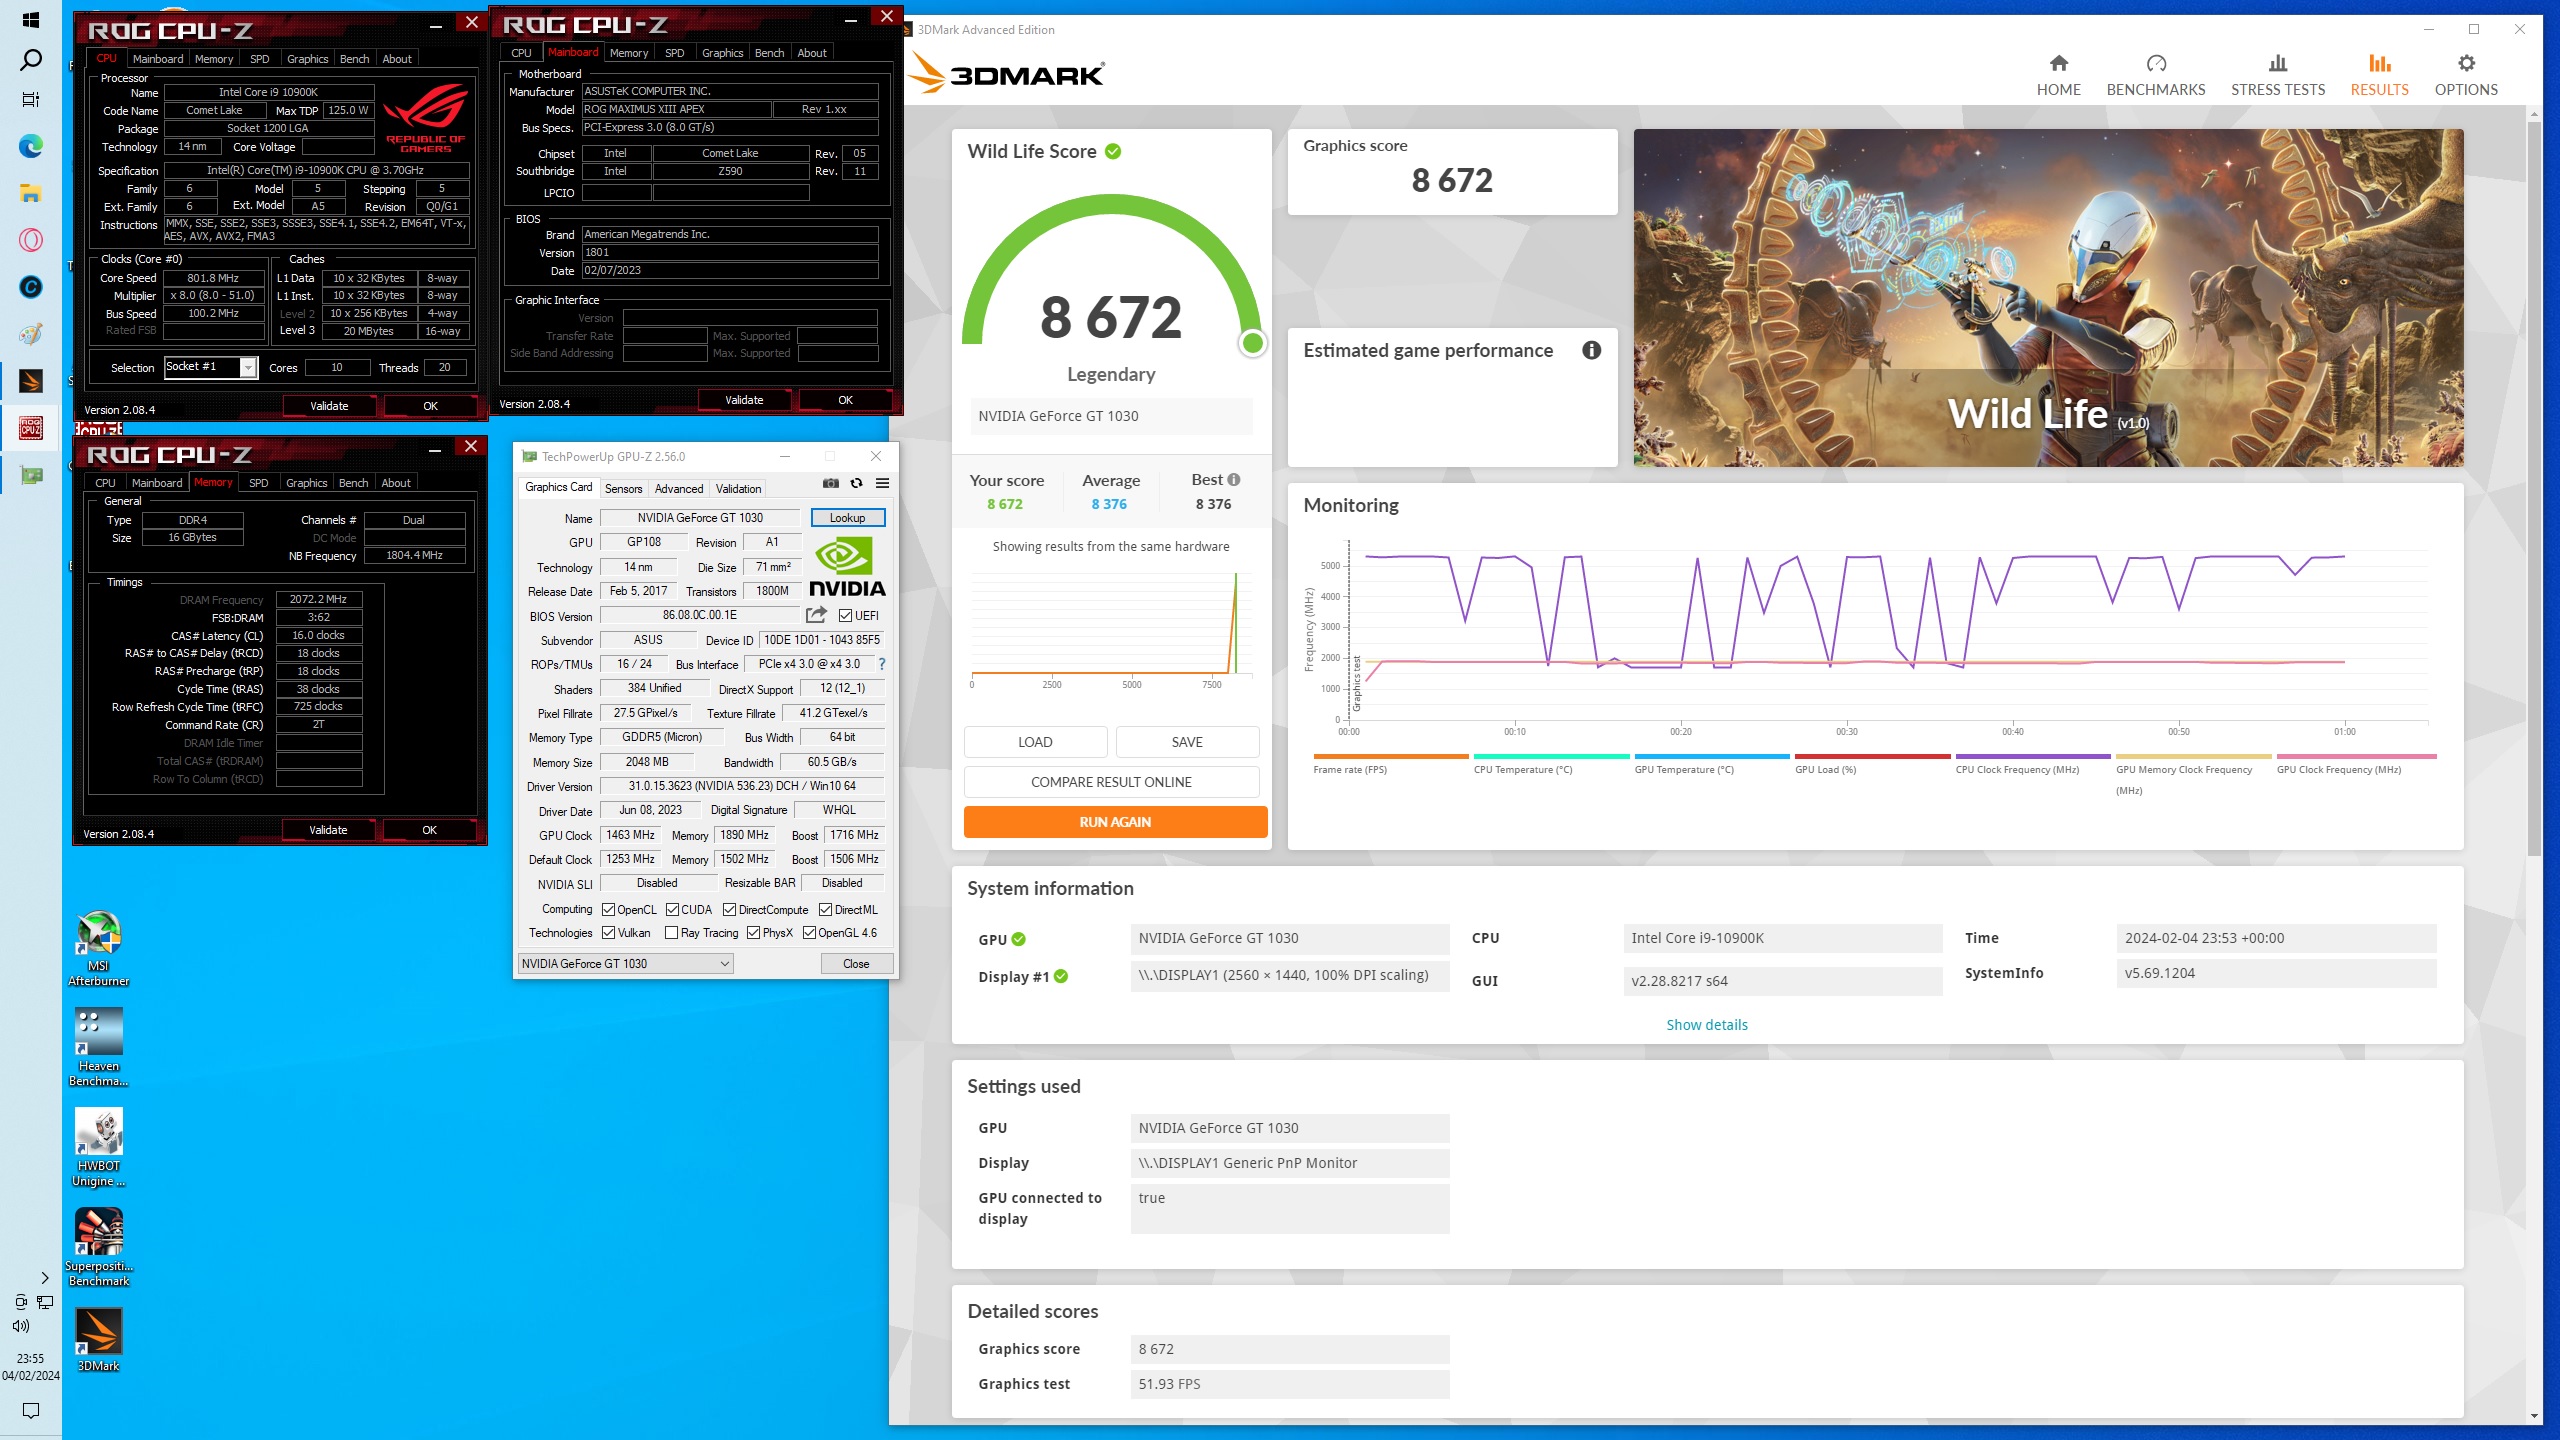This screenshot has width=2560, height=1440.
Task: Click Show details link
Action: click(1707, 1024)
